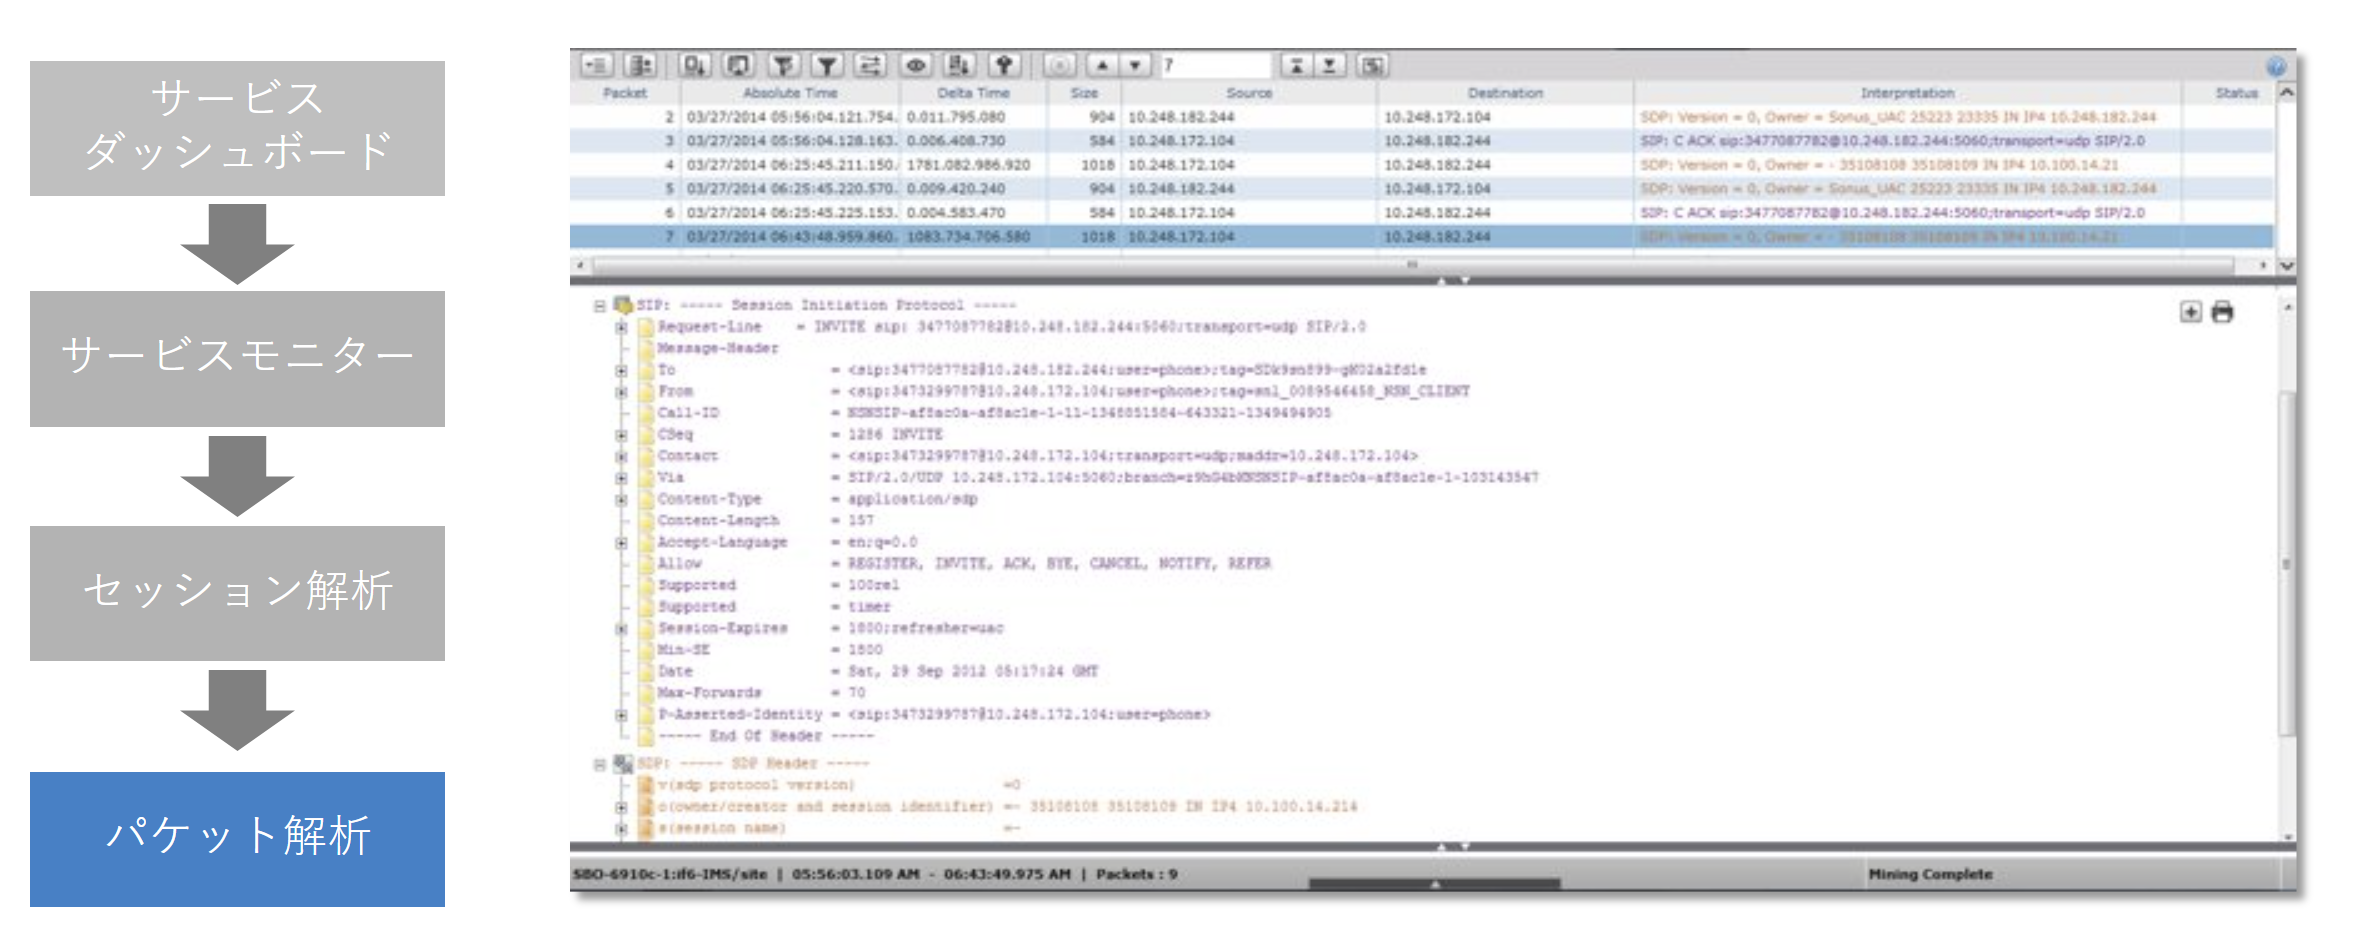Click the print icon in the decode pane

(2220, 312)
